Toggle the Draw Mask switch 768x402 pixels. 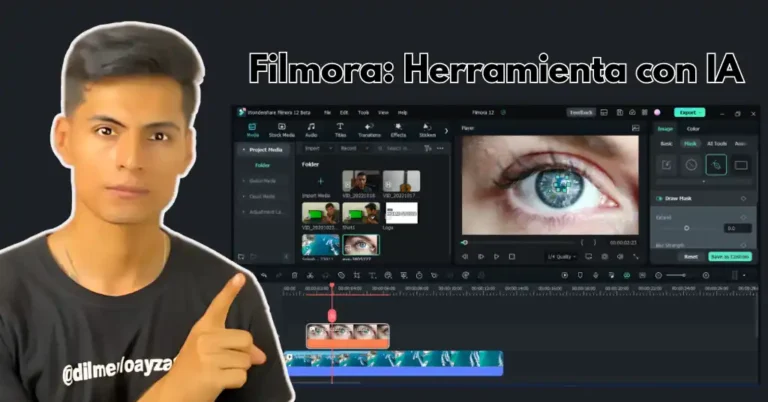pyautogui.click(x=659, y=198)
